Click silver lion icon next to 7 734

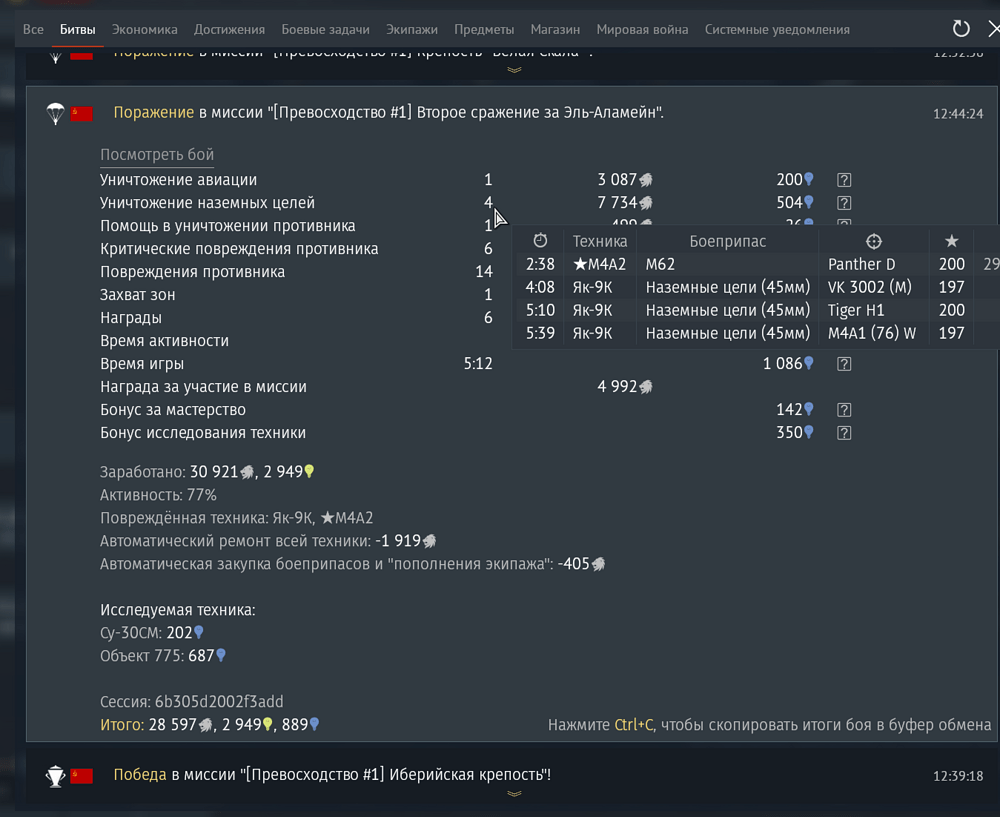tap(646, 203)
